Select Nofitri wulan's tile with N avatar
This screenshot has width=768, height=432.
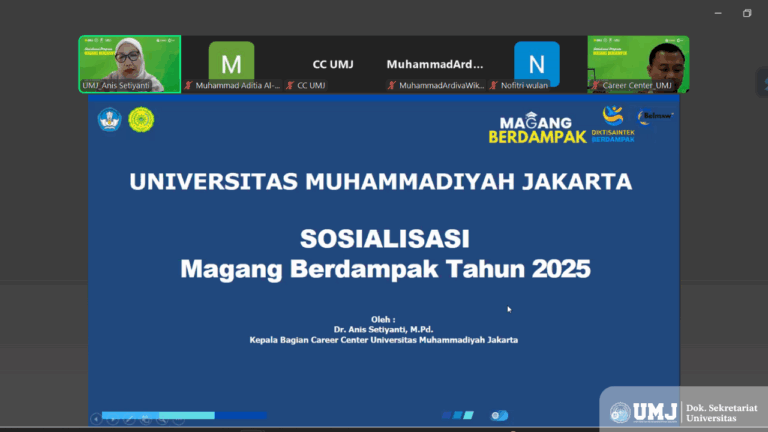pos(536,64)
